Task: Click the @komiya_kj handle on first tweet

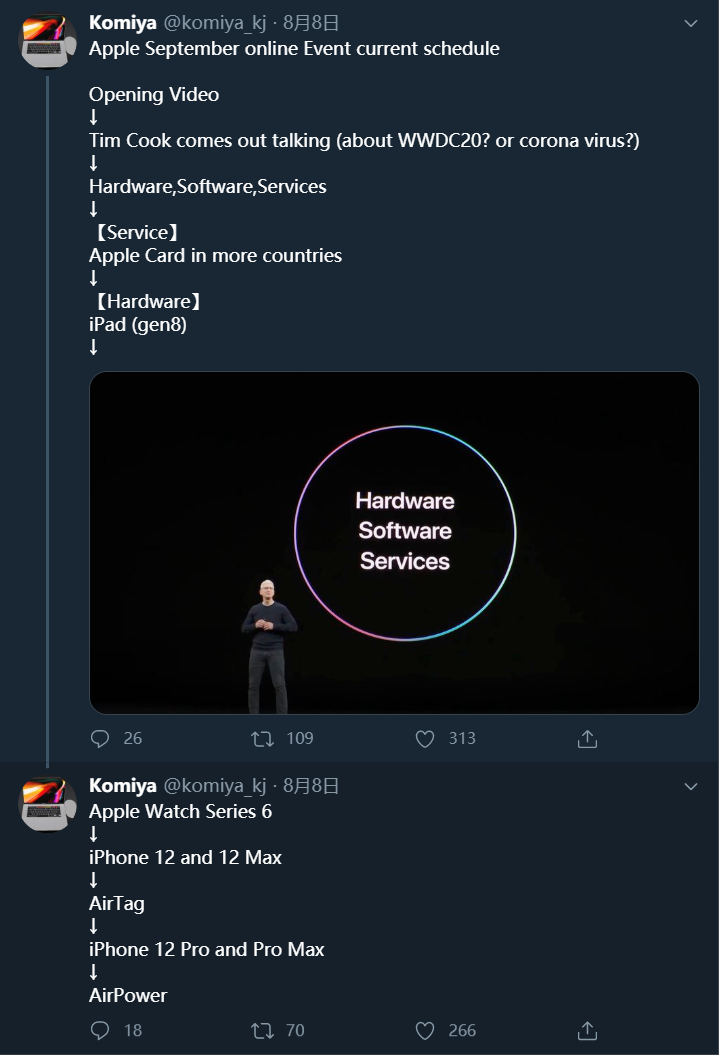Action: click(215, 22)
